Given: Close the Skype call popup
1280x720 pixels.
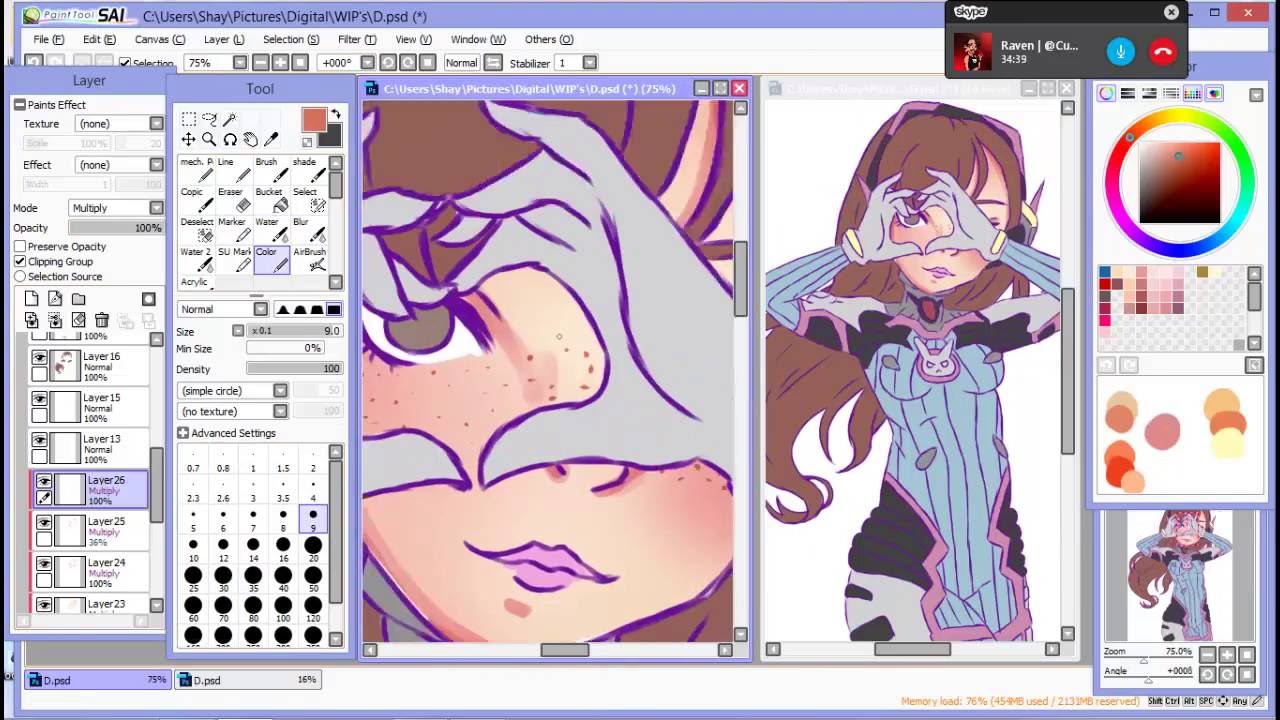Looking at the screenshot, I should click(x=1171, y=12).
